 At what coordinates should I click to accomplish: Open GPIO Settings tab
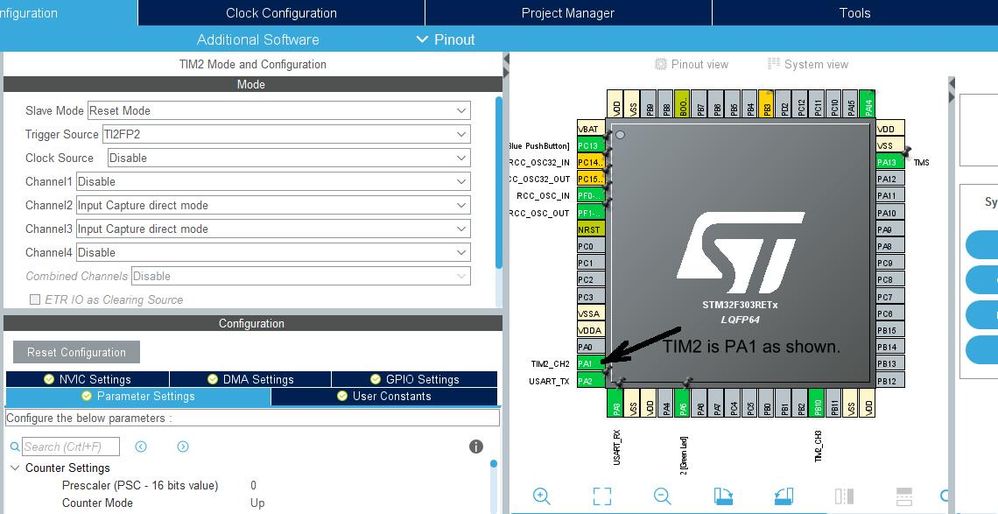pos(414,379)
